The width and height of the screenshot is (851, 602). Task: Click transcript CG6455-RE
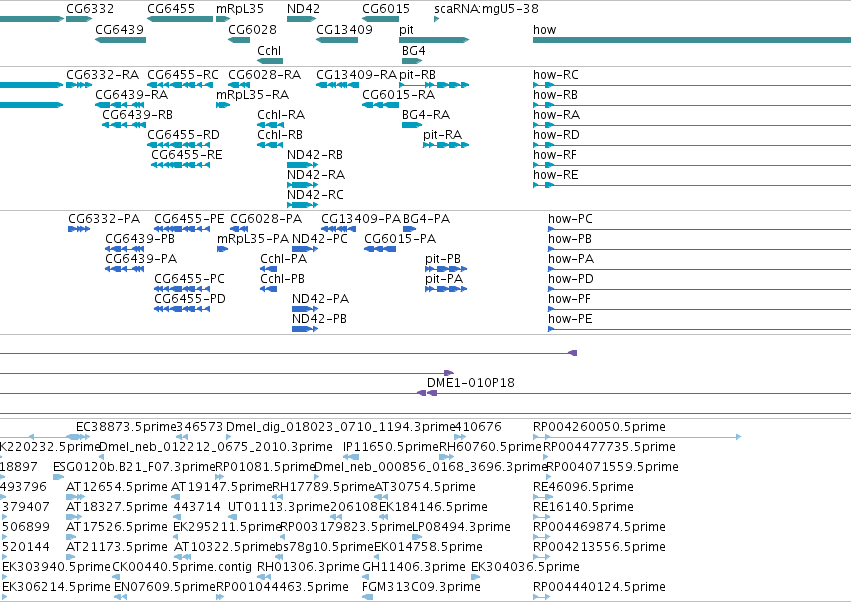[x=187, y=155]
